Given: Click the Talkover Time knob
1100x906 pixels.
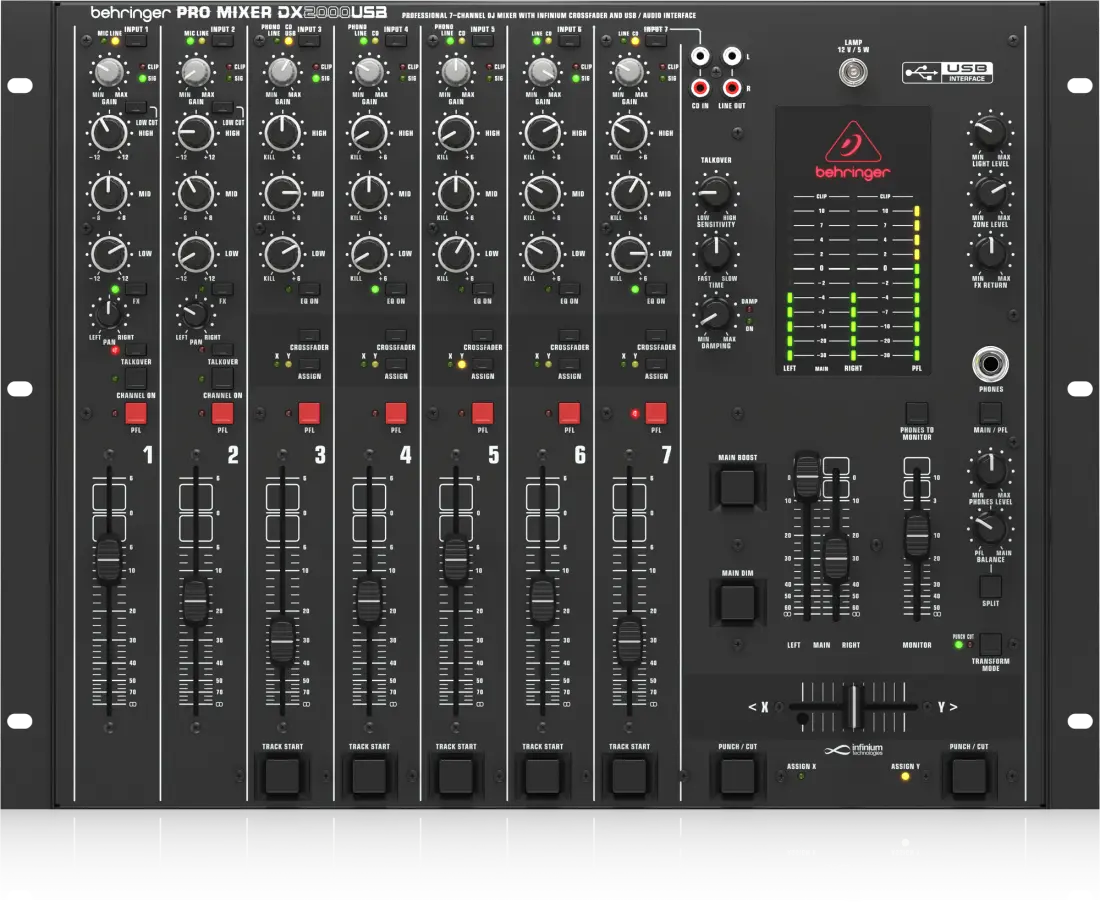Looking at the screenshot, I should (x=715, y=253).
